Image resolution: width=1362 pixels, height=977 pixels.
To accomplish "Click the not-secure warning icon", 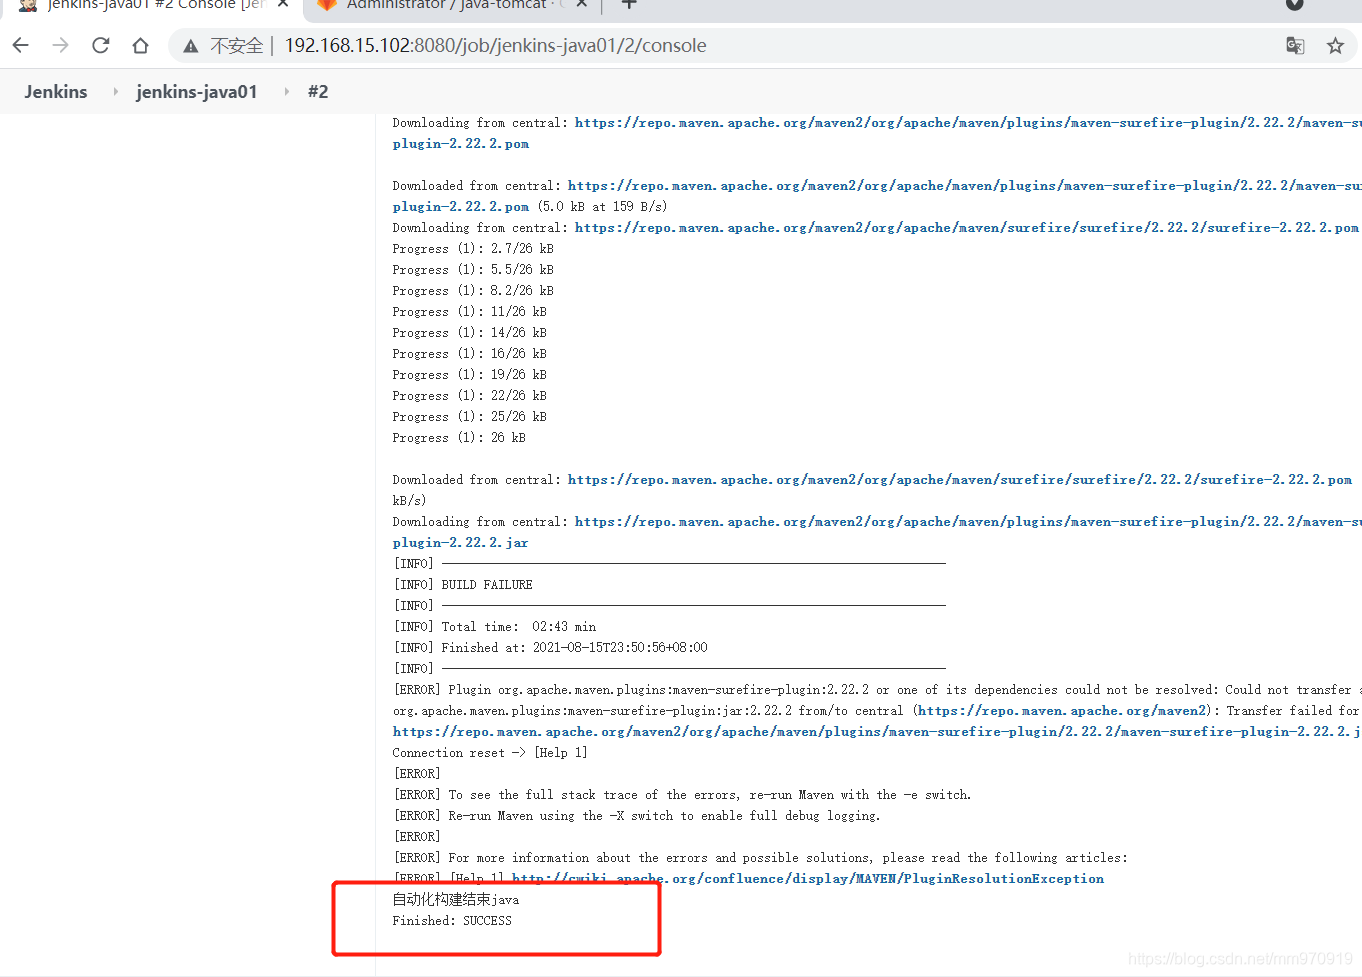I will click(191, 46).
